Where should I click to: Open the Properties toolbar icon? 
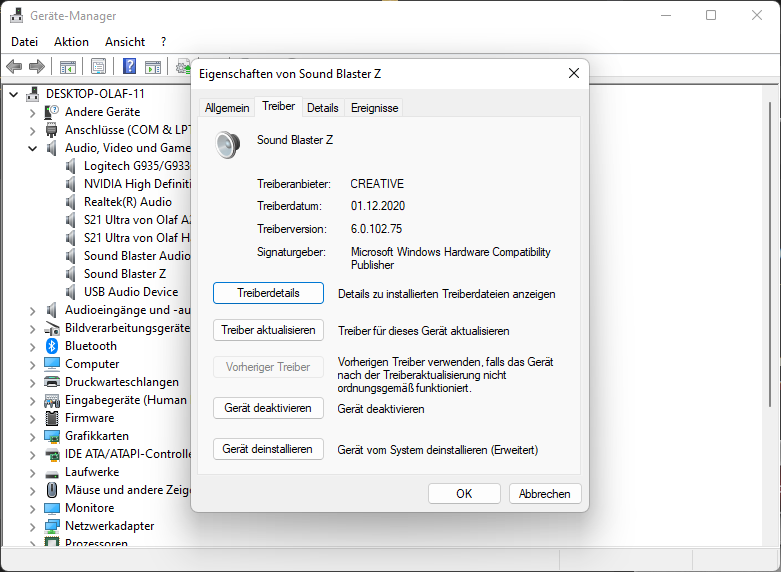pyautogui.click(x=99, y=66)
